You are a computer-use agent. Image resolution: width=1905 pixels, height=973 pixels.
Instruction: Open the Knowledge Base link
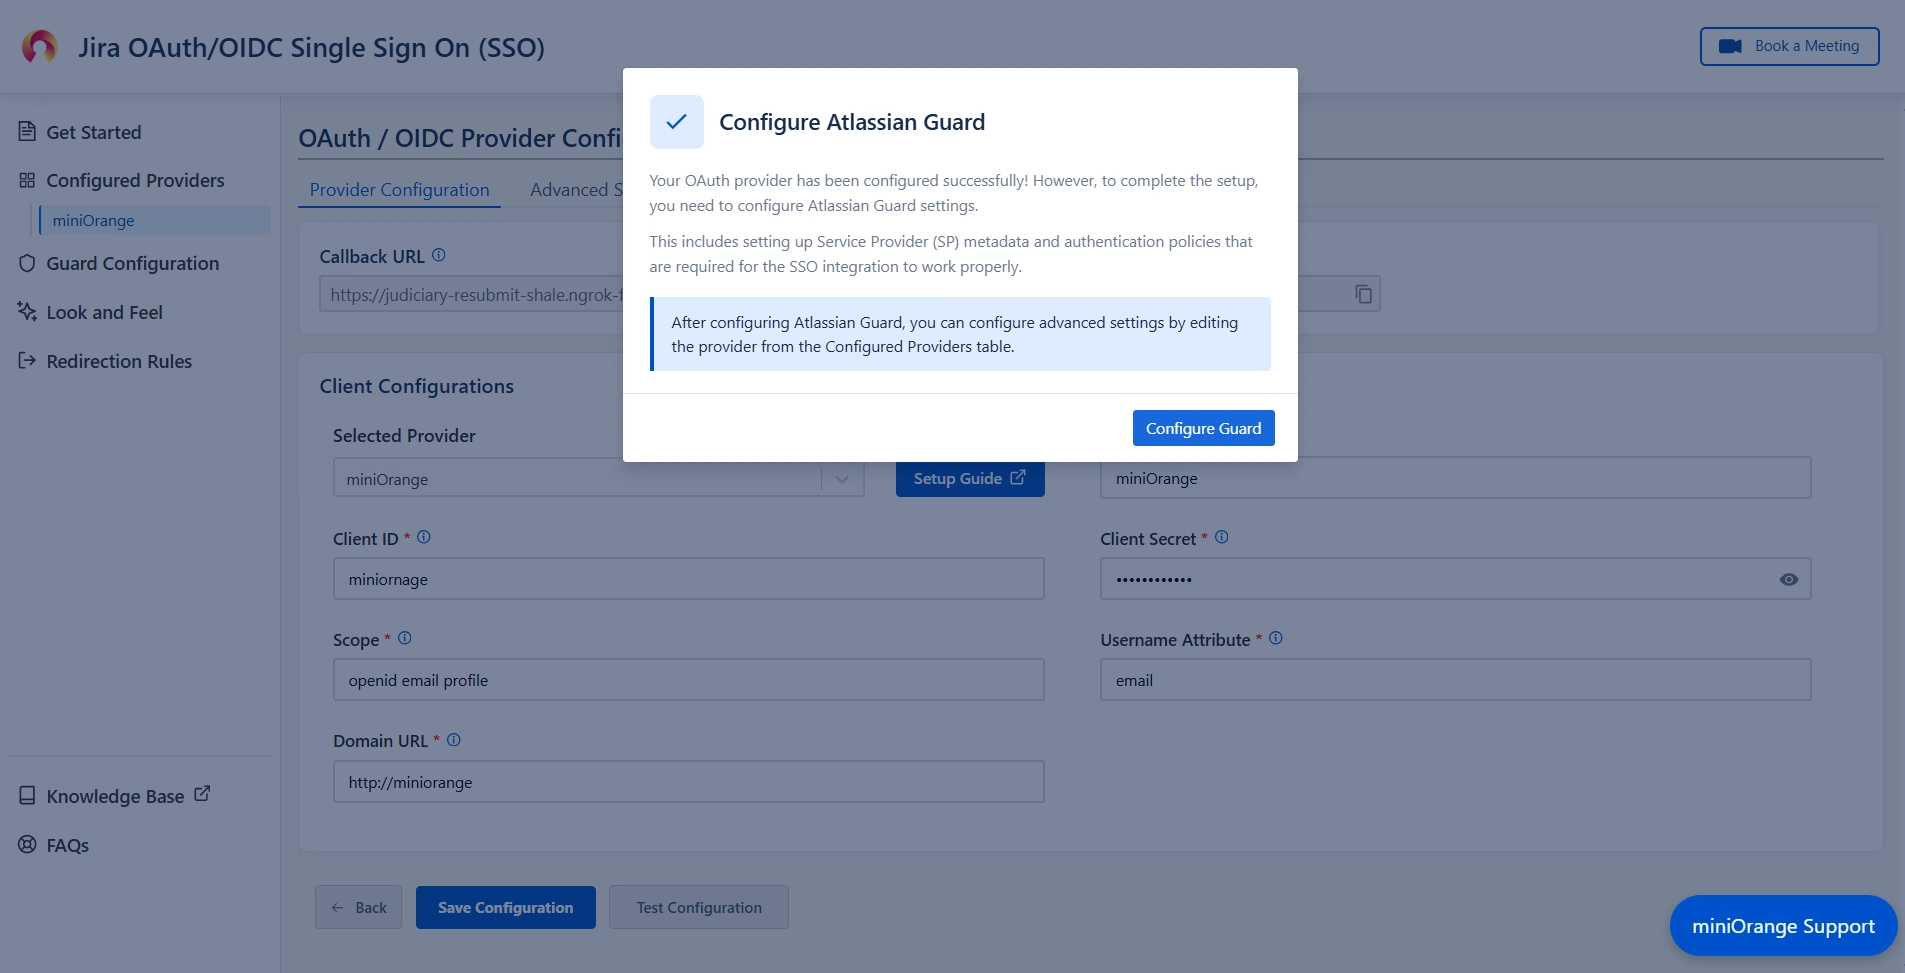click(x=115, y=796)
